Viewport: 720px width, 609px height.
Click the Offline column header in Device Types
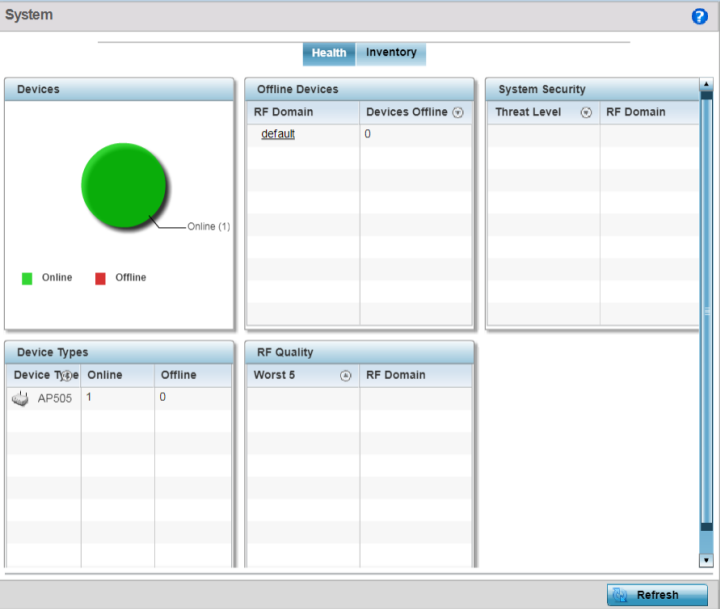[179, 375]
